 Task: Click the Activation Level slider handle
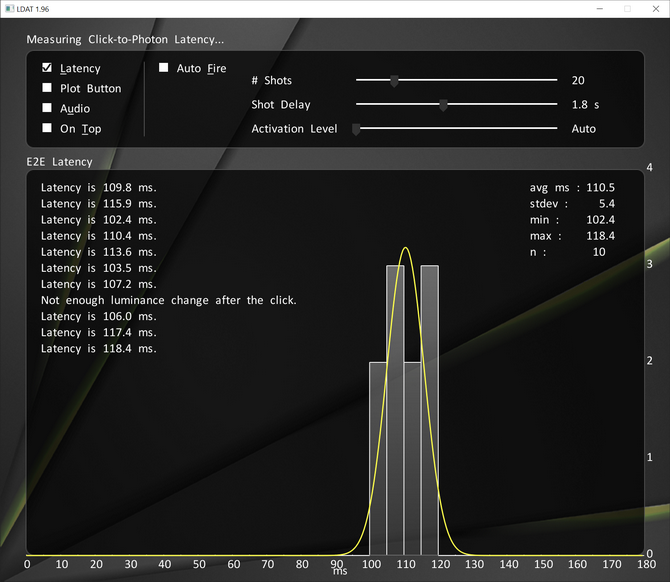tap(356, 129)
